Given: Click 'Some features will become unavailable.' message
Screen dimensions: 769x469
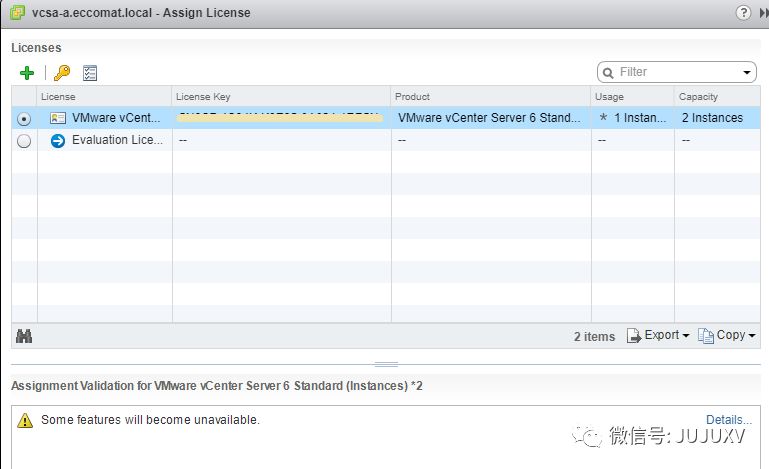Looking at the screenshot, I should [x=151, y=420].
